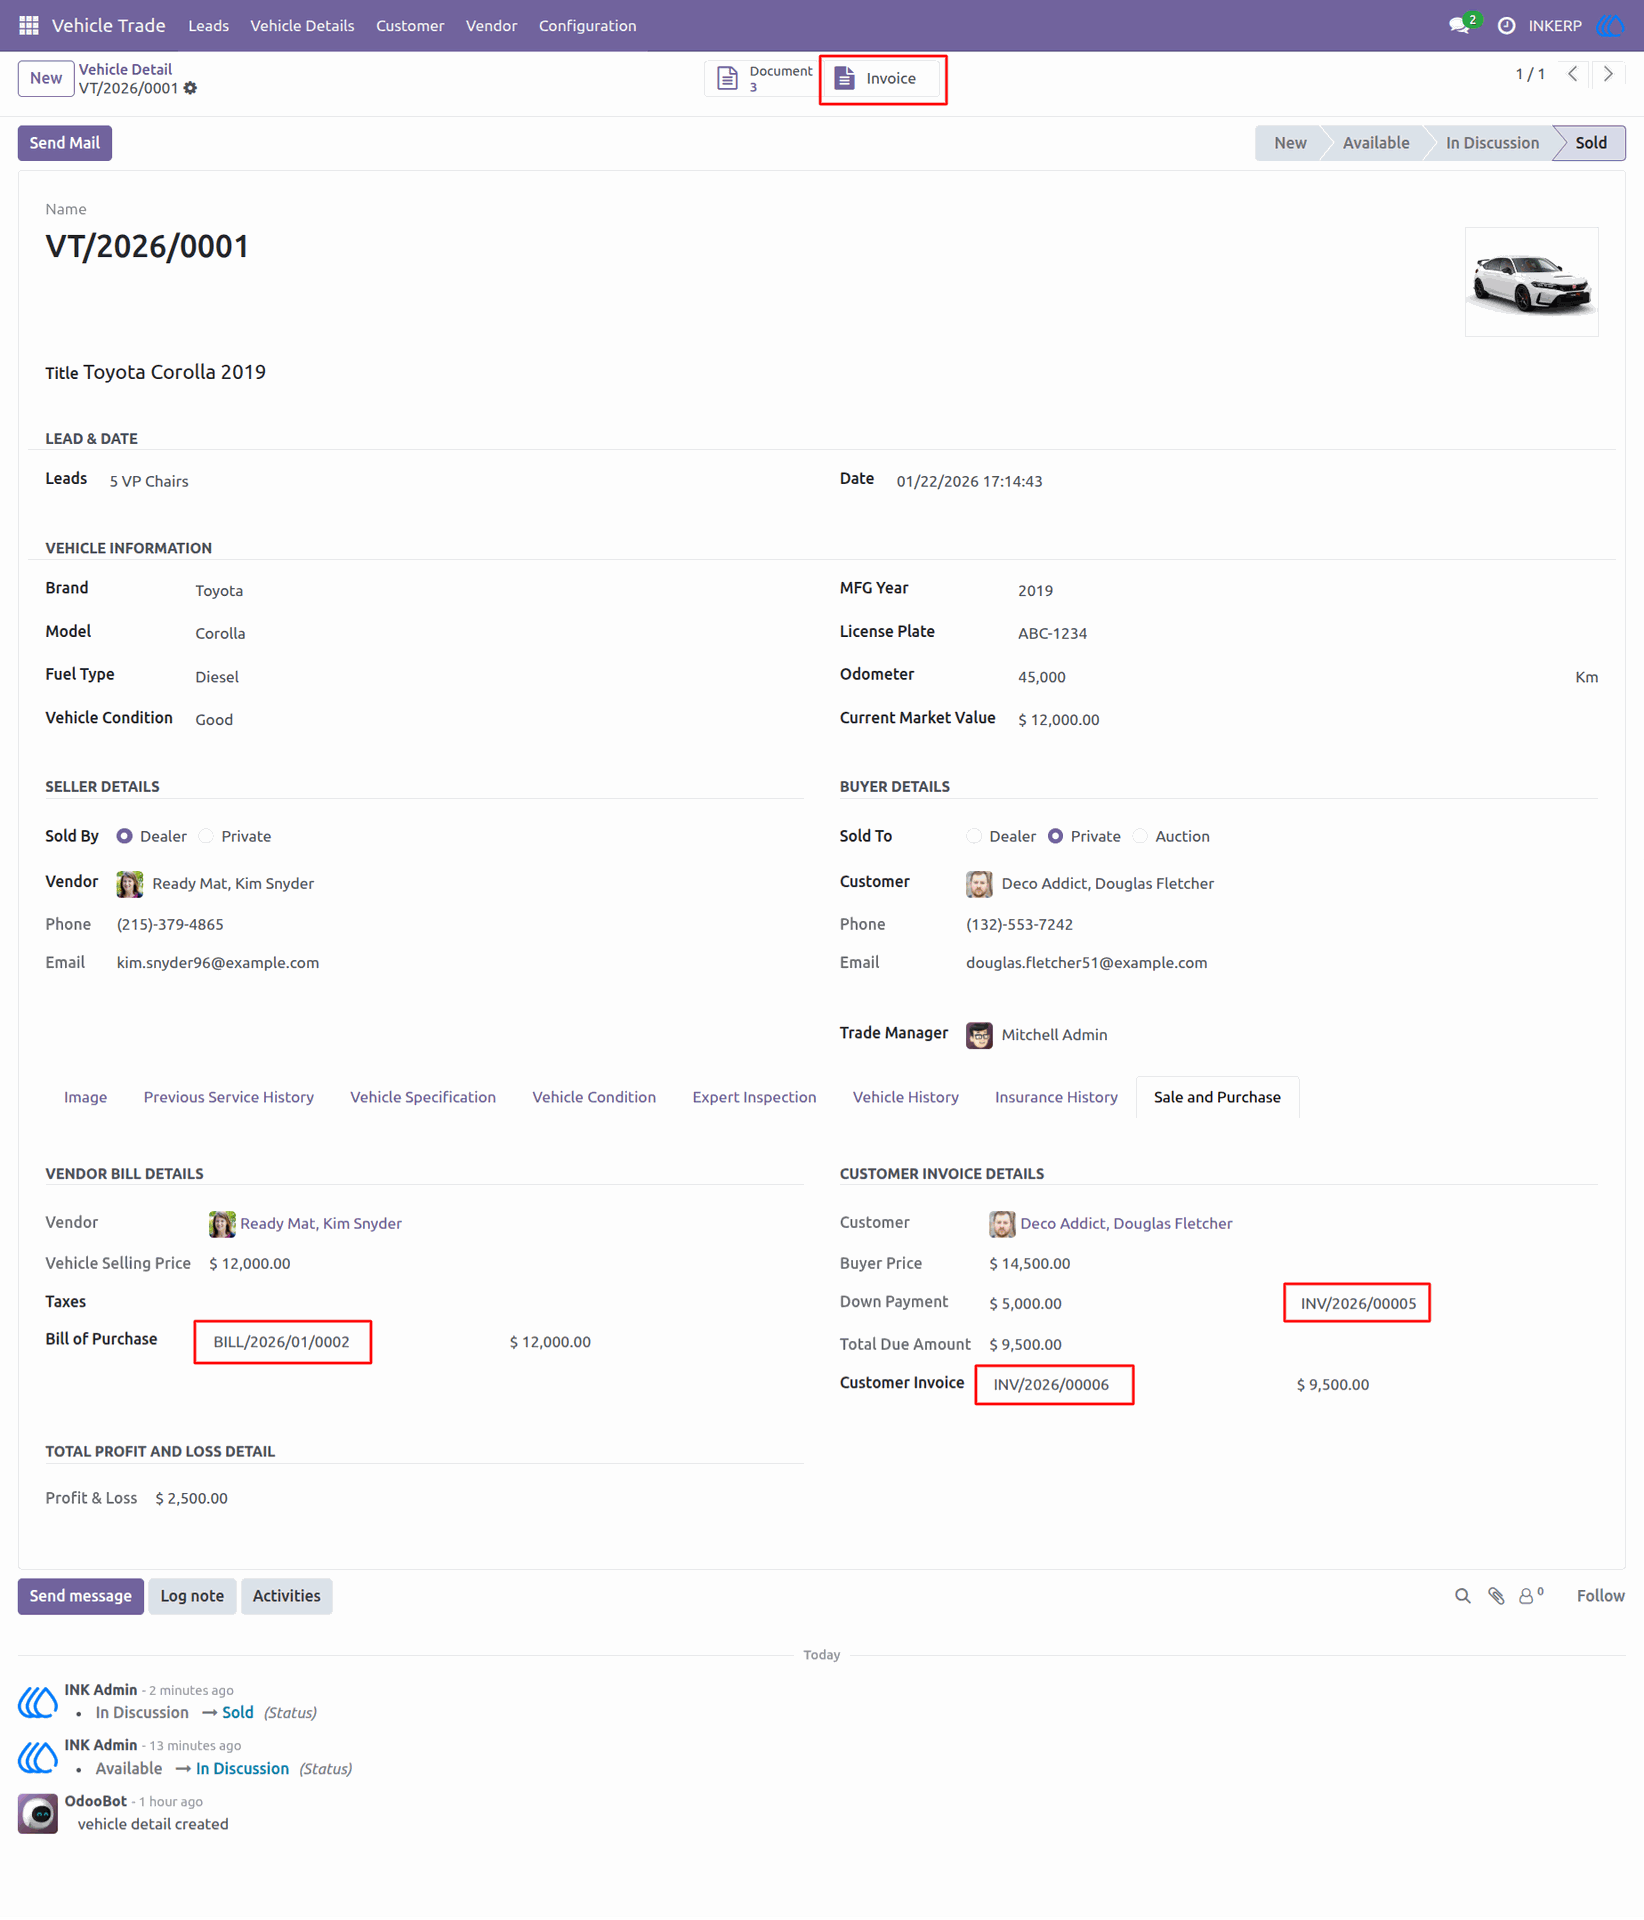
Task: Open the gear actions menu beside VT/2026/0001
Action: (x=191, y=89)
